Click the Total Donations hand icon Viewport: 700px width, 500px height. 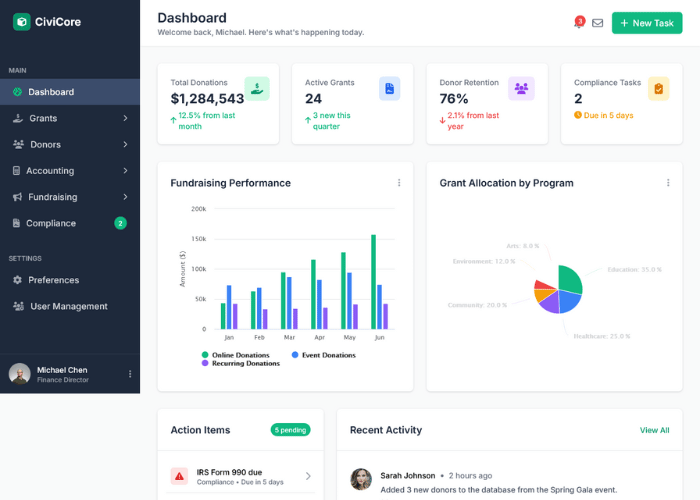[257, 88]
